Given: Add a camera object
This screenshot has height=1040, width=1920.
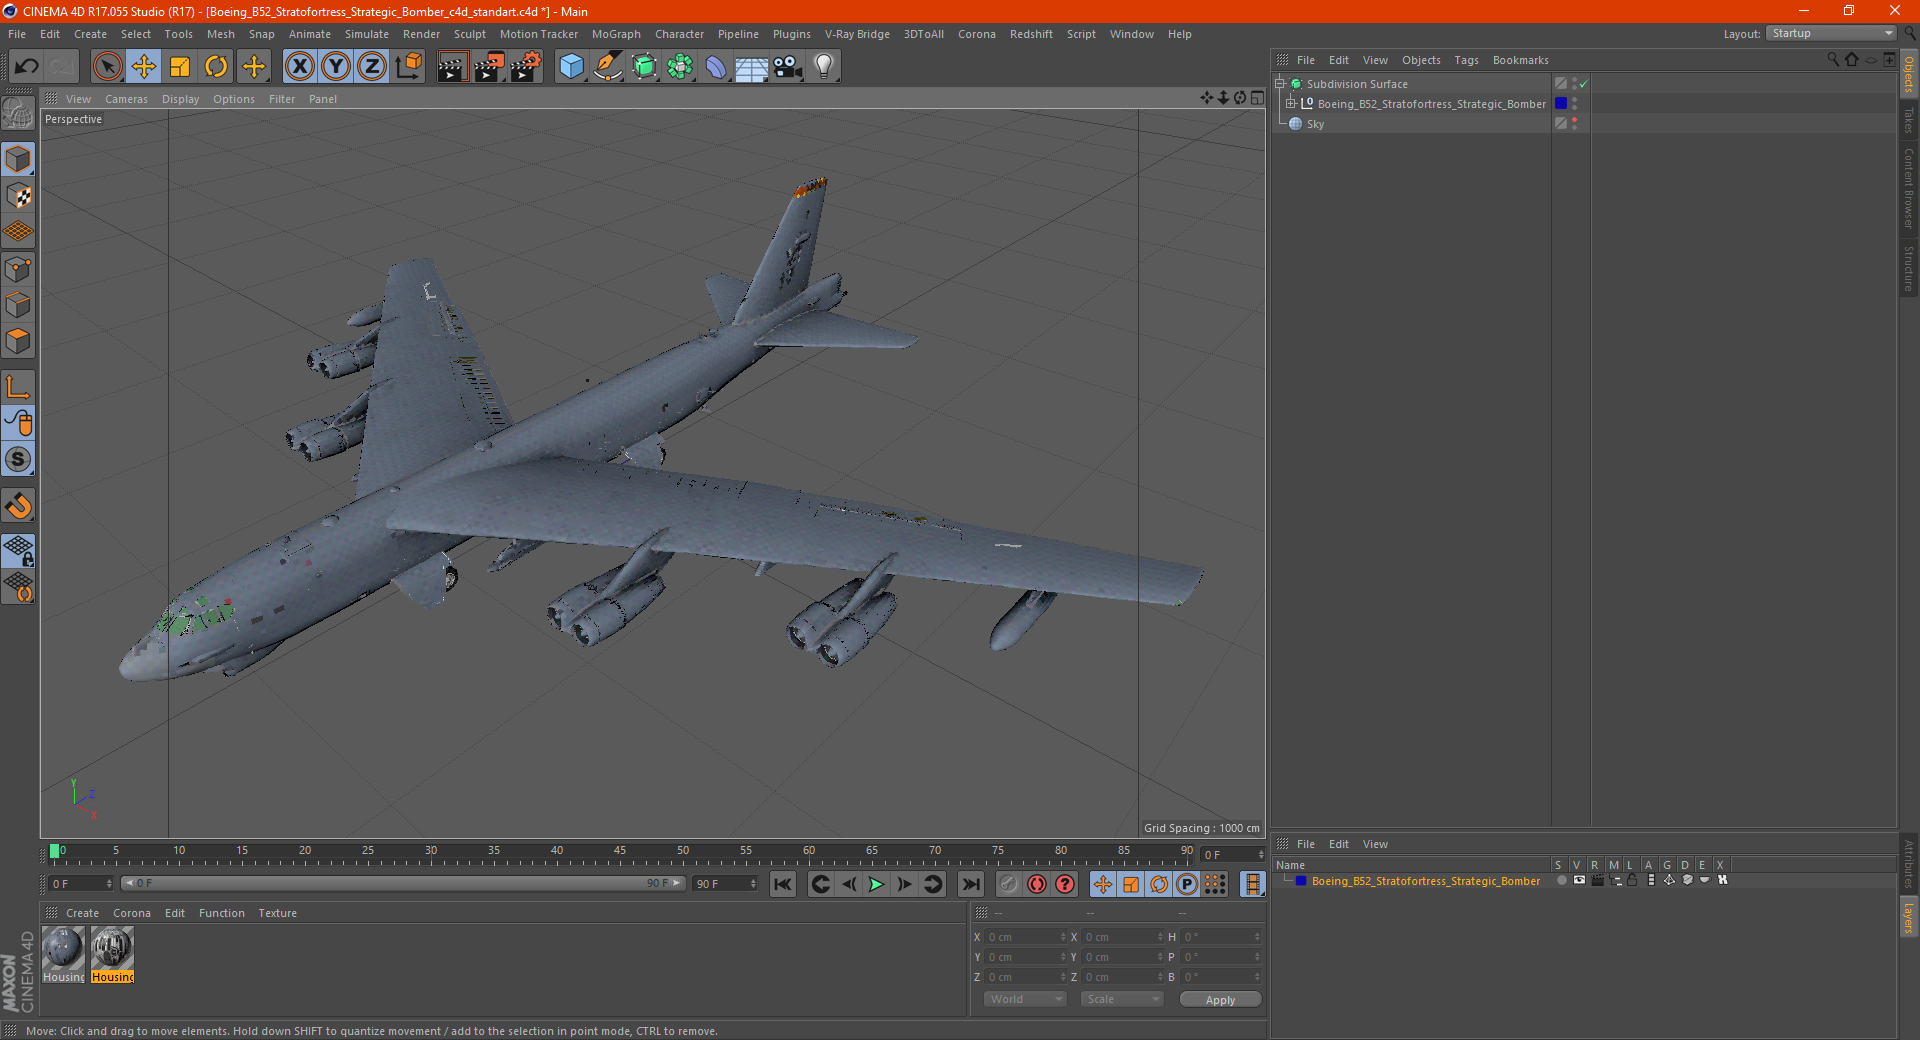Looking at the screenshot, I should [x=788, y=67].
